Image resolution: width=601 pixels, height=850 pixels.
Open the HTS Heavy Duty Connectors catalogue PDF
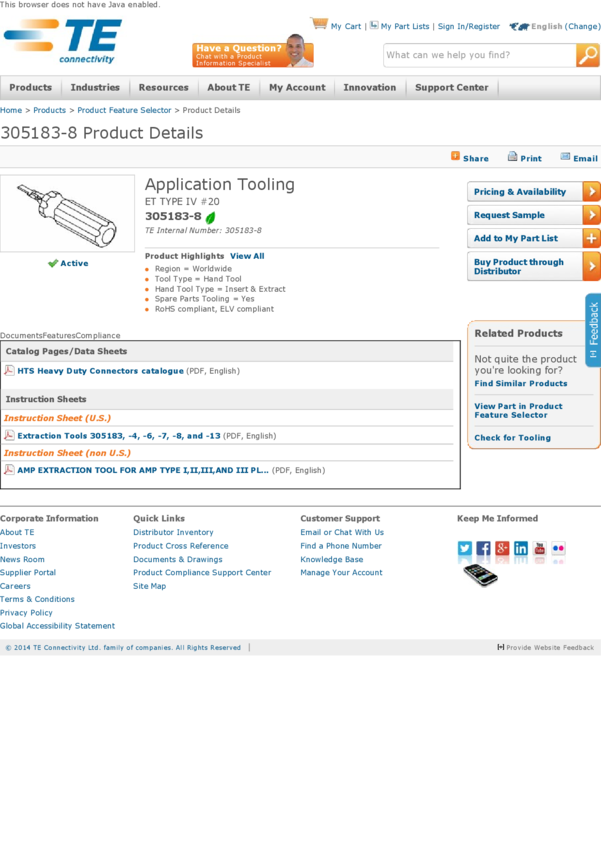pos(100,371)
